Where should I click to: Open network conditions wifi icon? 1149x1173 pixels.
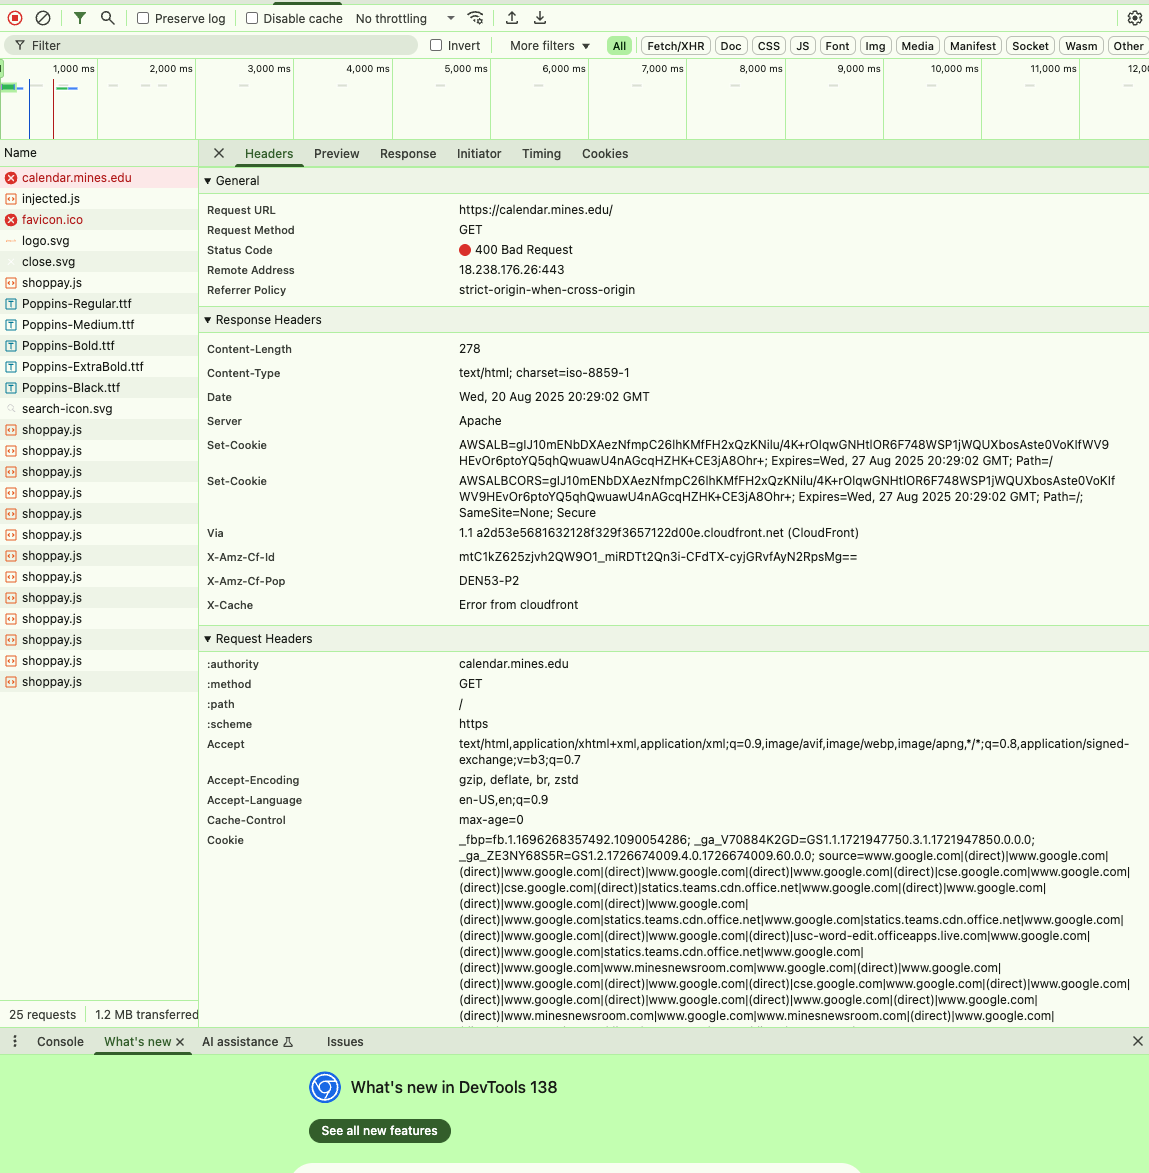[x=476, y=18]
